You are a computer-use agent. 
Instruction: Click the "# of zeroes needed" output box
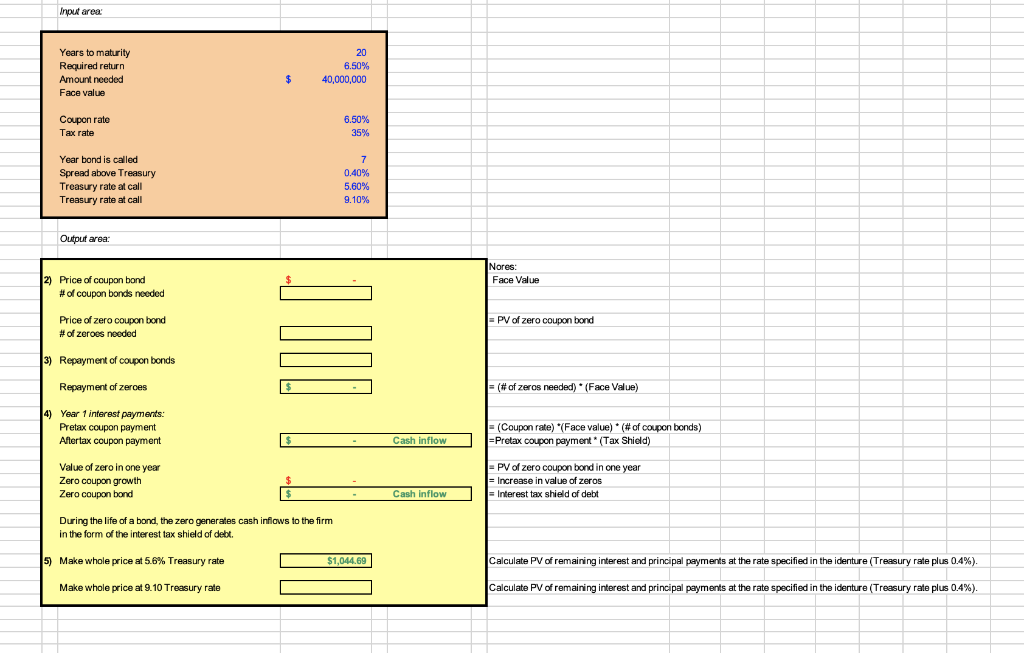coord(326,334)
